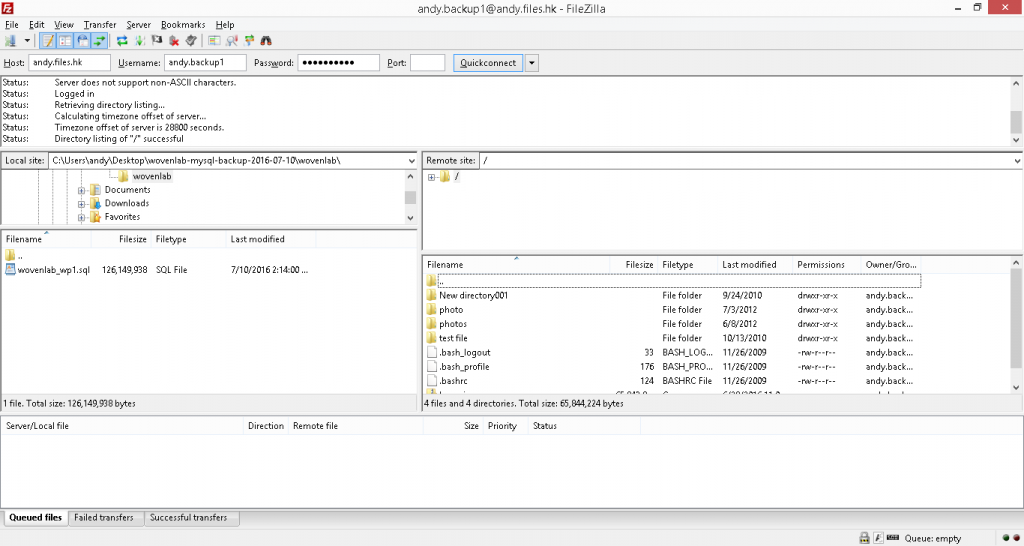
Task: Expand the Favorites tree node
Action: tap(82, 217)
